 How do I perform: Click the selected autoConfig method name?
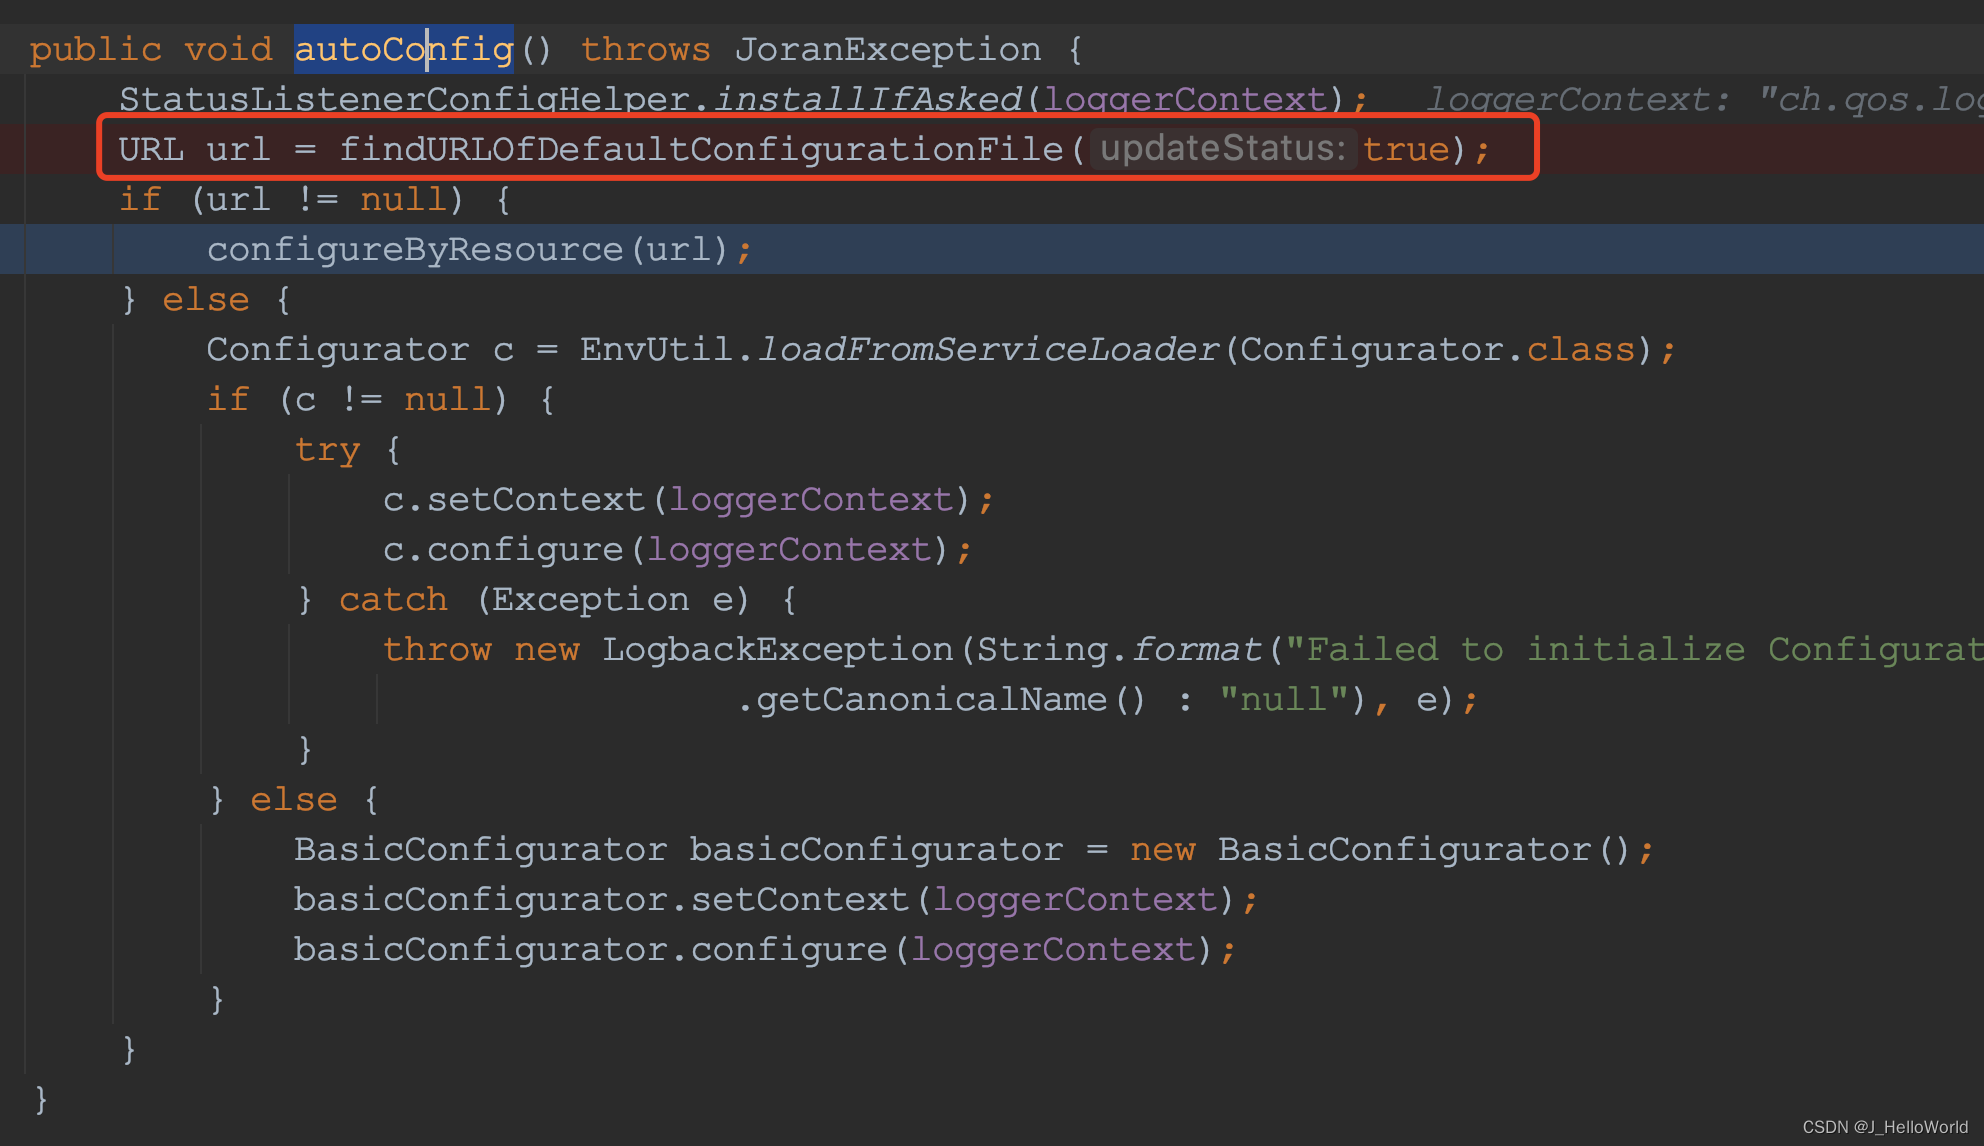click(402, 48)
